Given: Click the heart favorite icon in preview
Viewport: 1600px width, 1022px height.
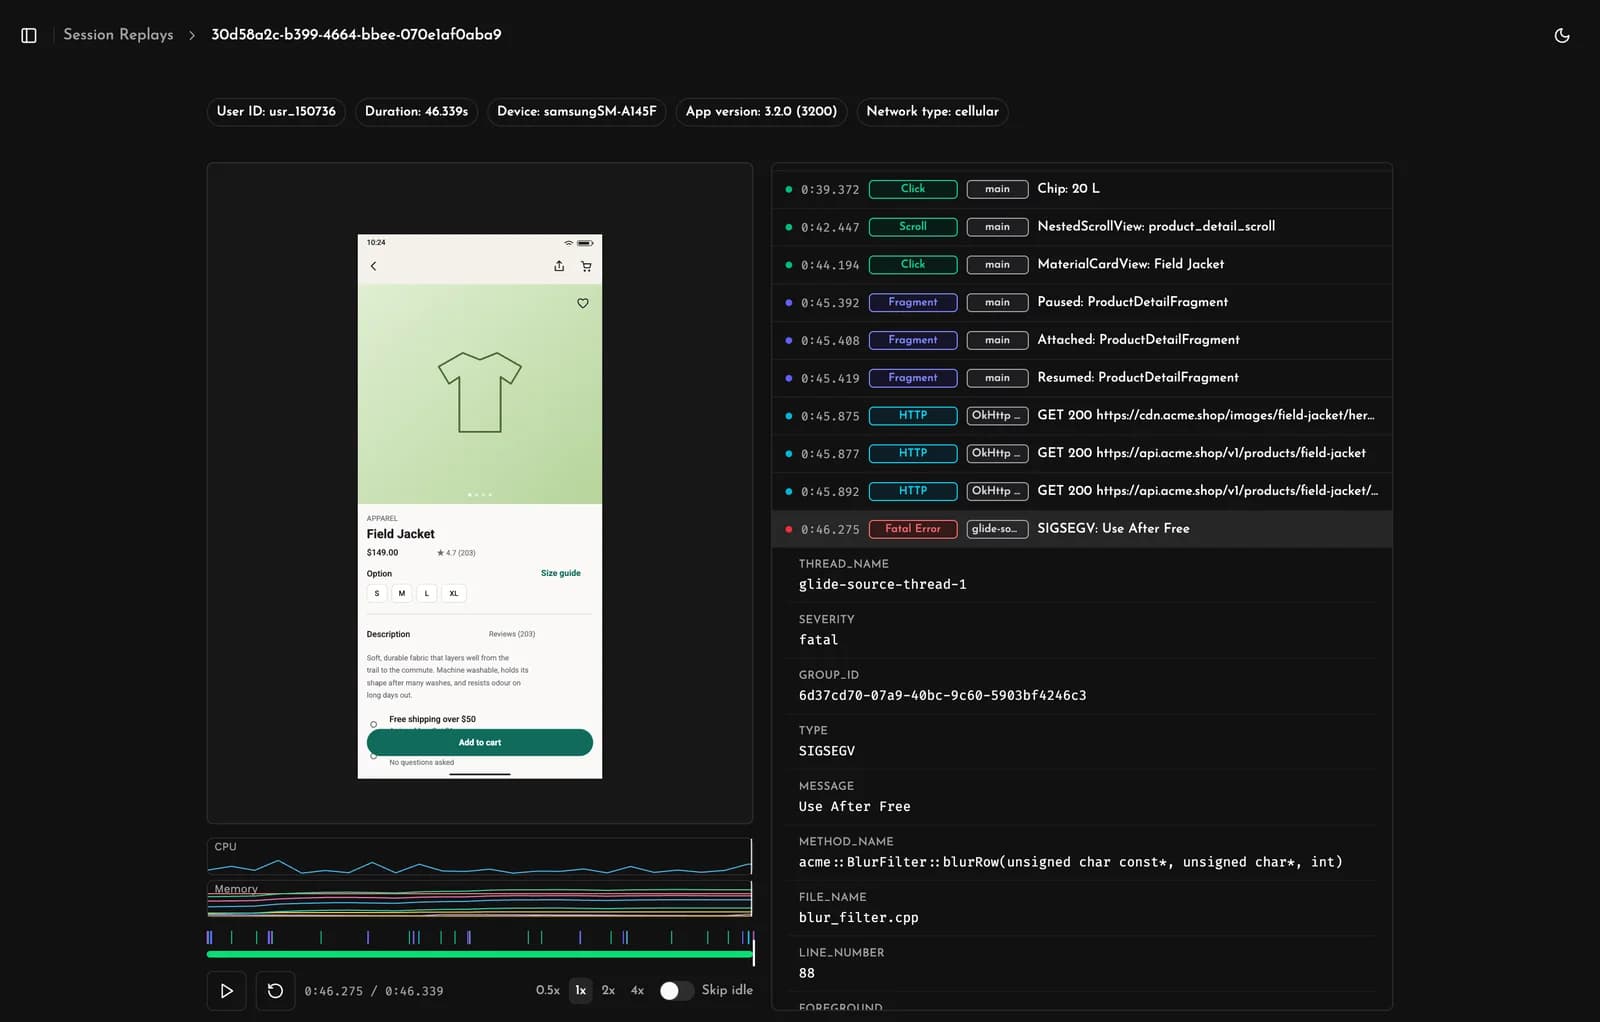Looking at the screenshot, I should point(583,303).
